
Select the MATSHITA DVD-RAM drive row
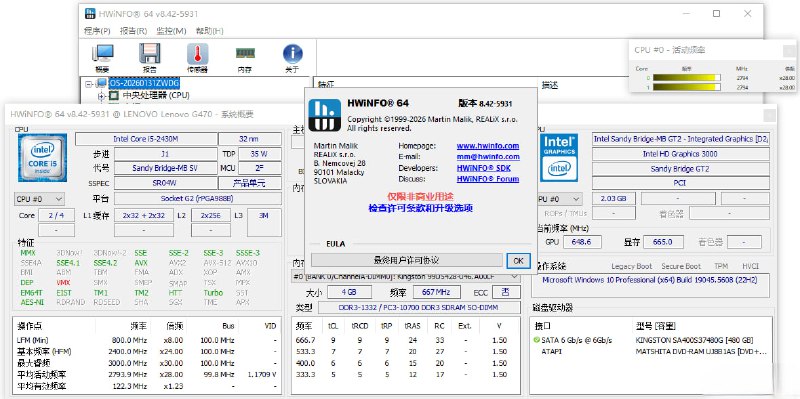(651, 352)
